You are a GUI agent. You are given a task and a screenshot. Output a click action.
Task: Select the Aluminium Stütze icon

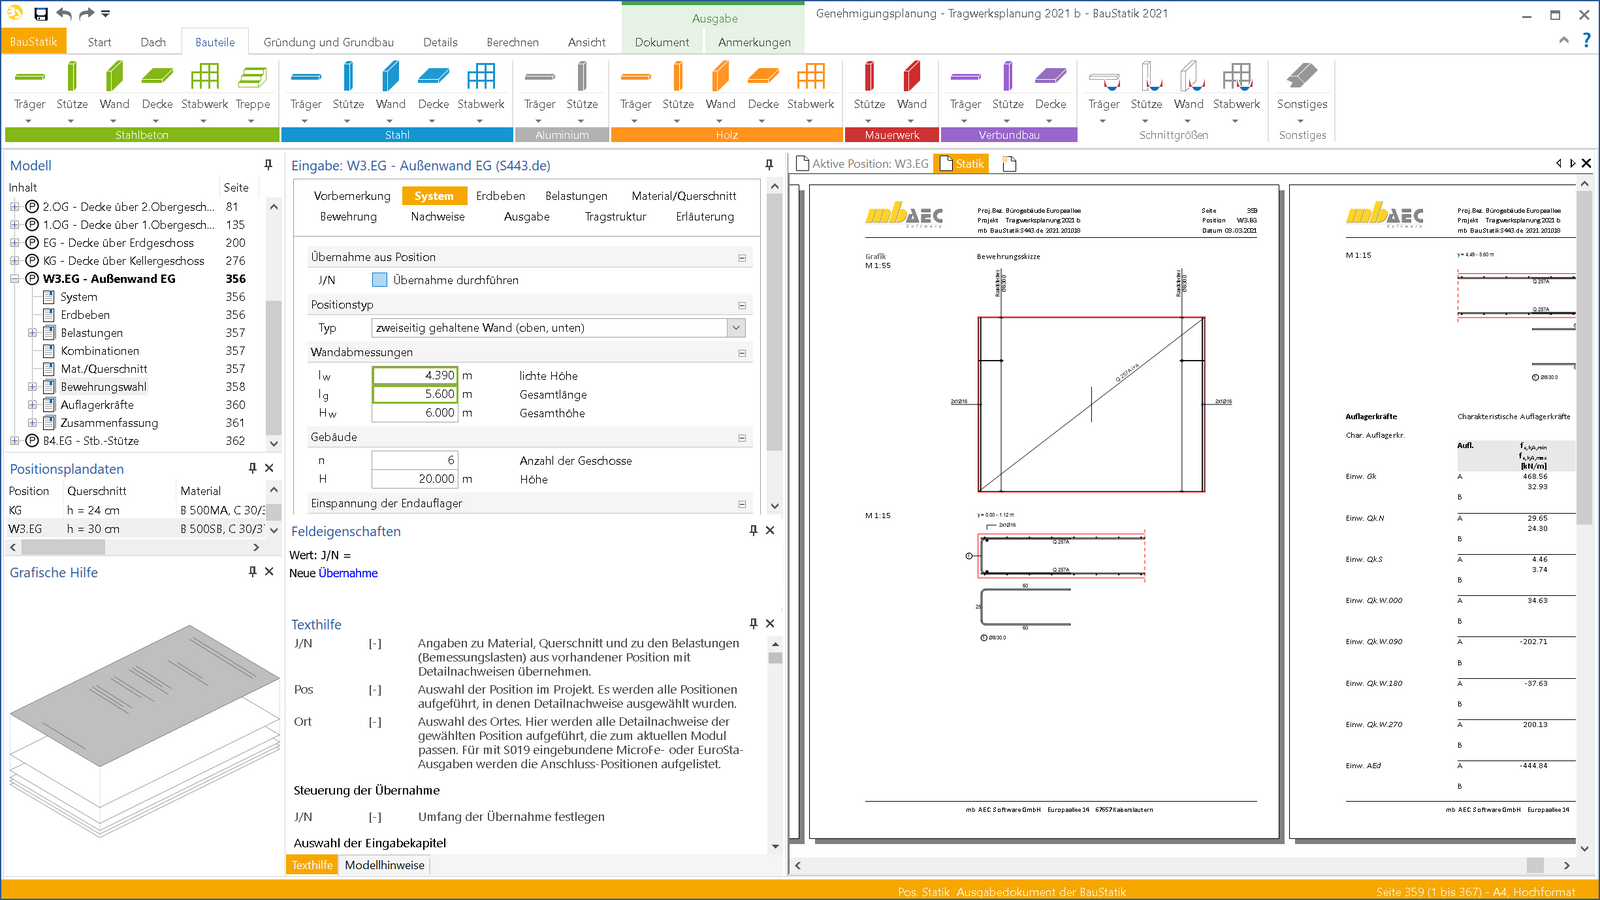(582, 78)
